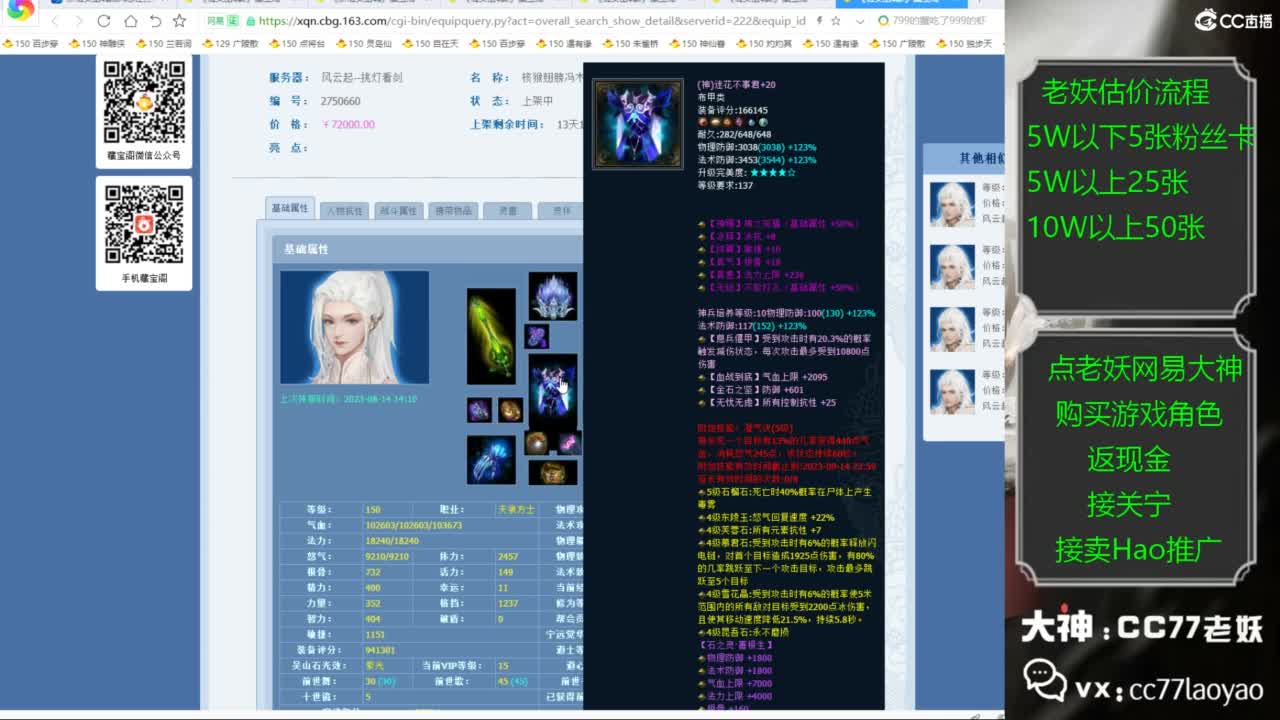1280x720 pixels.
Task: Click the browser logo icon at the top left
Action: (21, 10)
